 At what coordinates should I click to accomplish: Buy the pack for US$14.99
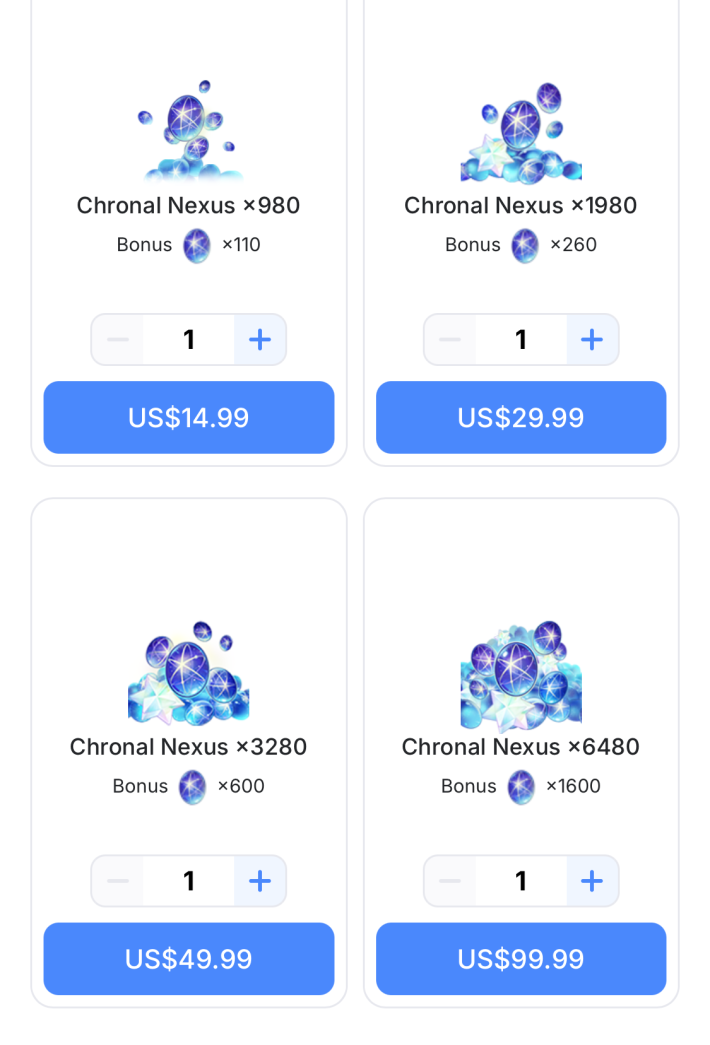tap(189, 417)
